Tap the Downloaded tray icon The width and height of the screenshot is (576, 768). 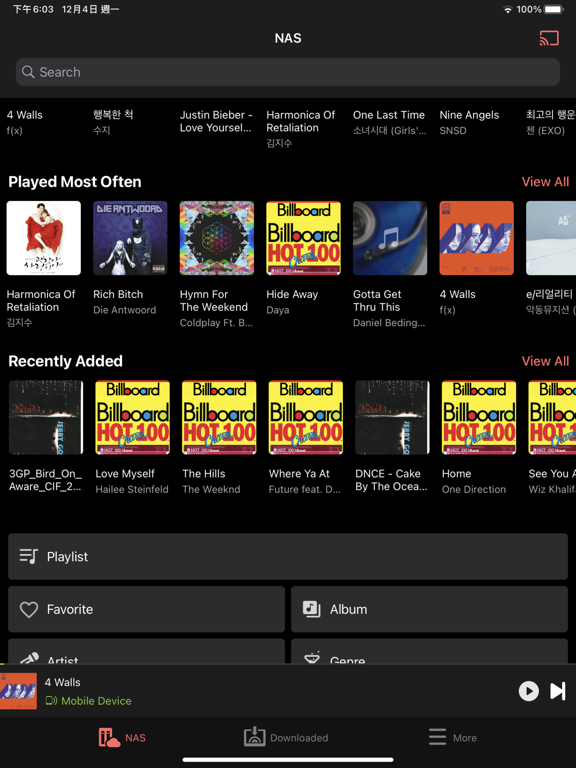tap(254, 737)
